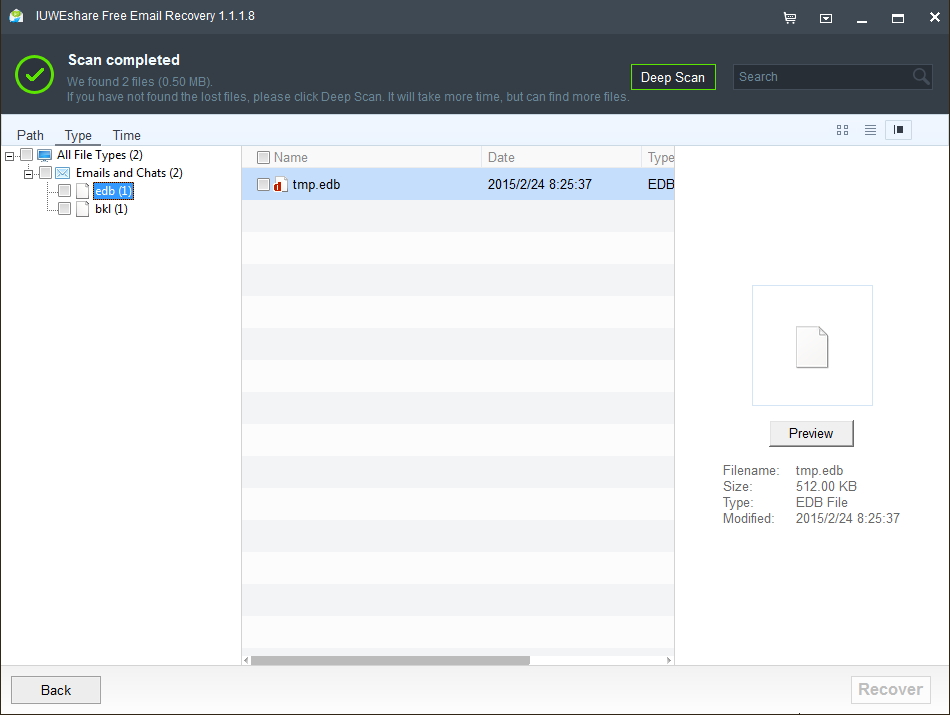Select the All File Types (2) label
Image resolution: width=950 pixels, height=715 pixels.
coord(100,155)
